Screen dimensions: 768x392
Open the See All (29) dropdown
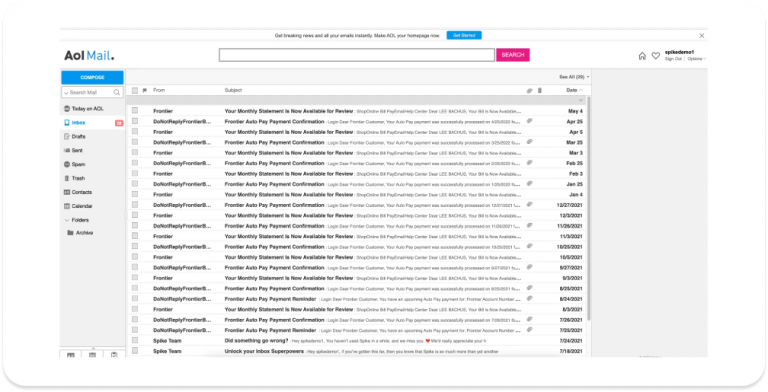pos(575,77)
